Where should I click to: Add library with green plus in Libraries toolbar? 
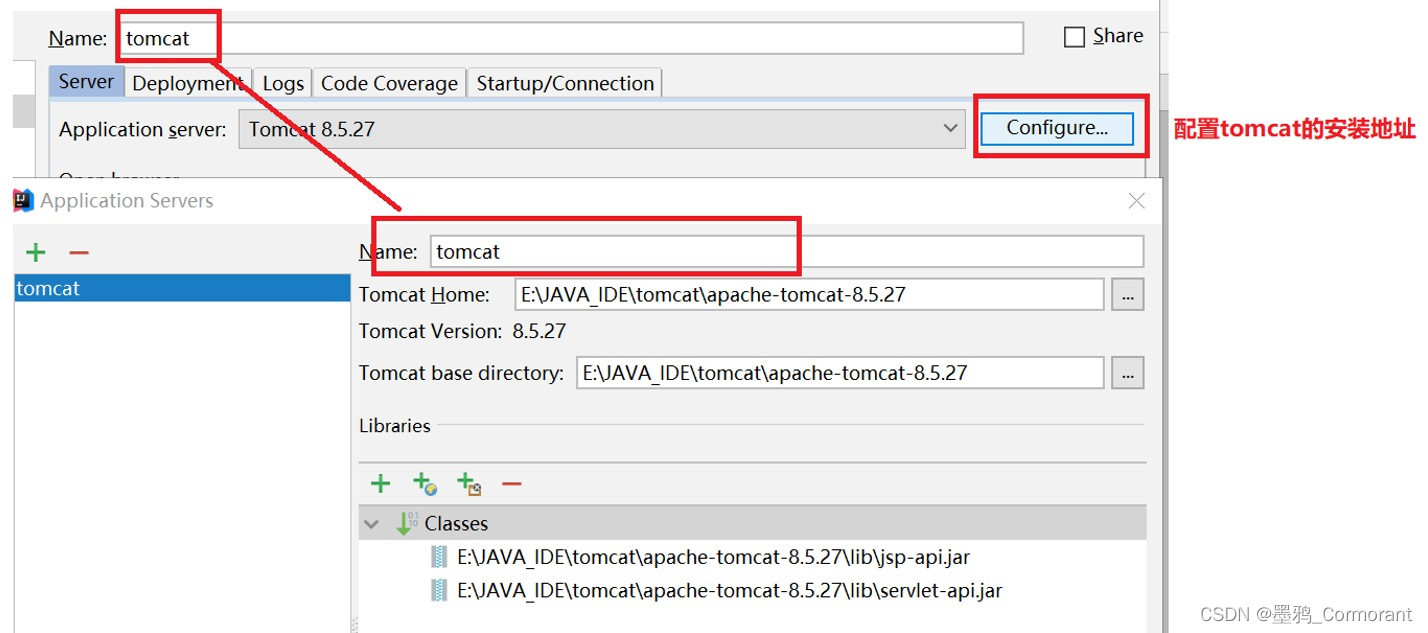(380, 484)
